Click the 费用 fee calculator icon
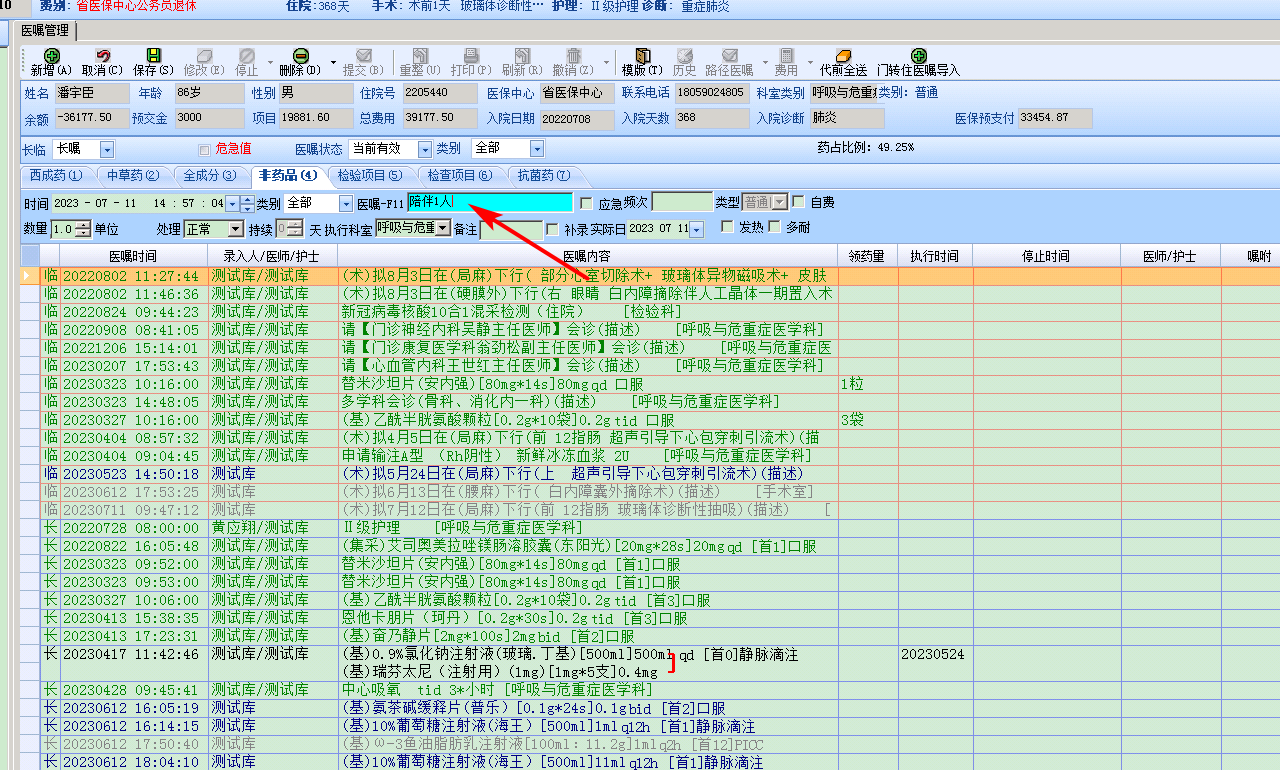Image resolution: width=1280 pixels, height=770 pixels. coord(787,56)
